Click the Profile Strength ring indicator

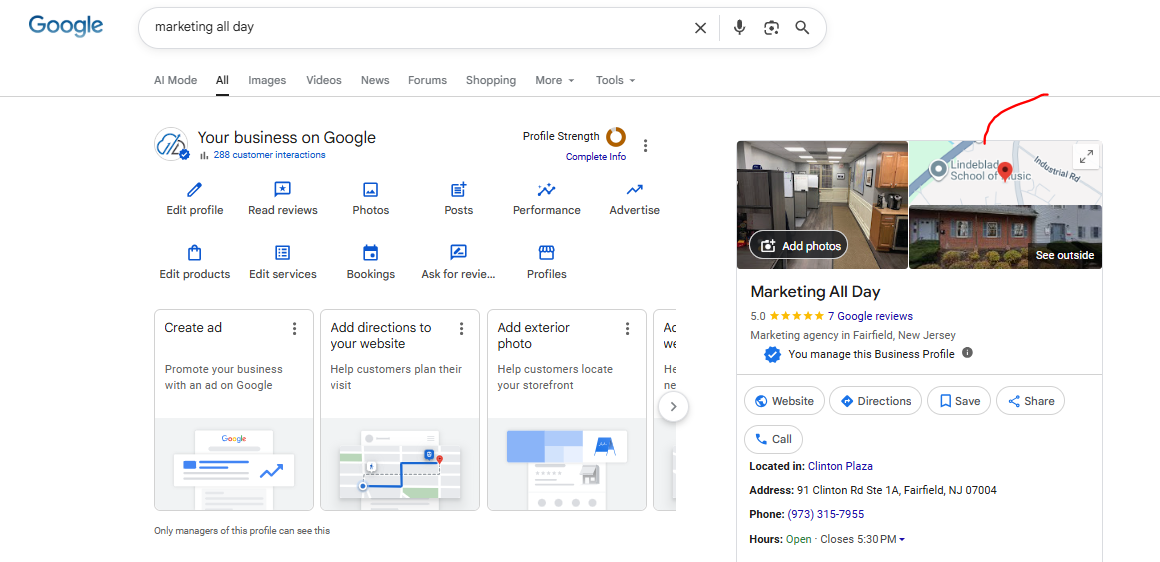click(616, 137)
